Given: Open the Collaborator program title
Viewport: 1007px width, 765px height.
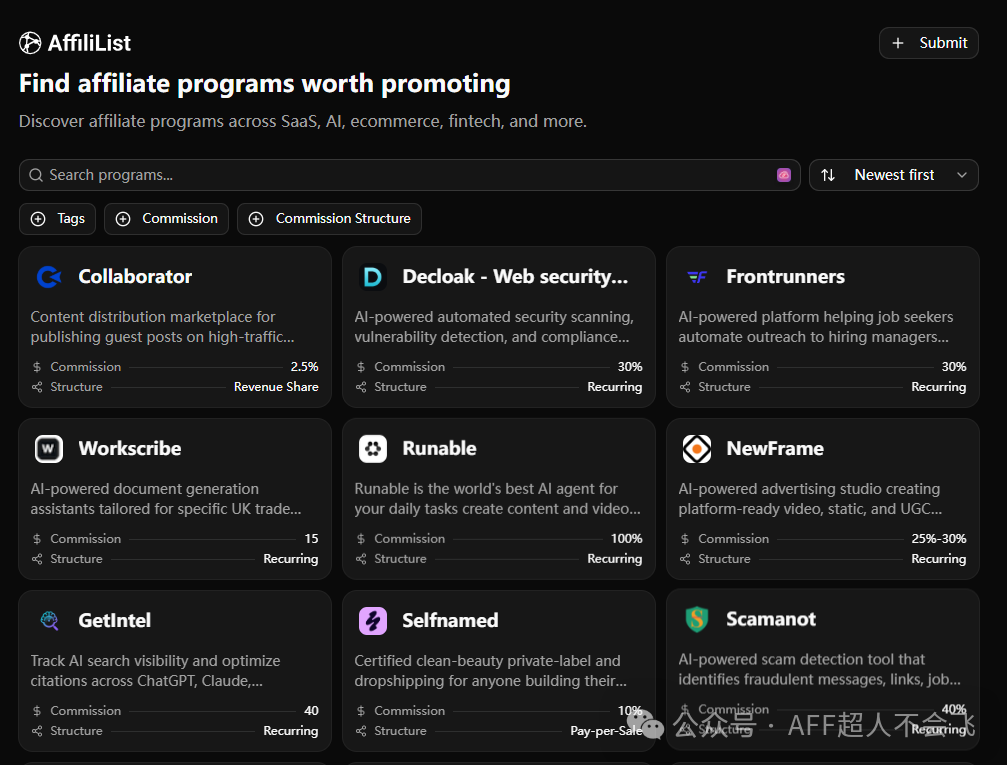Looking at the screenshot, I should (135, 277).
